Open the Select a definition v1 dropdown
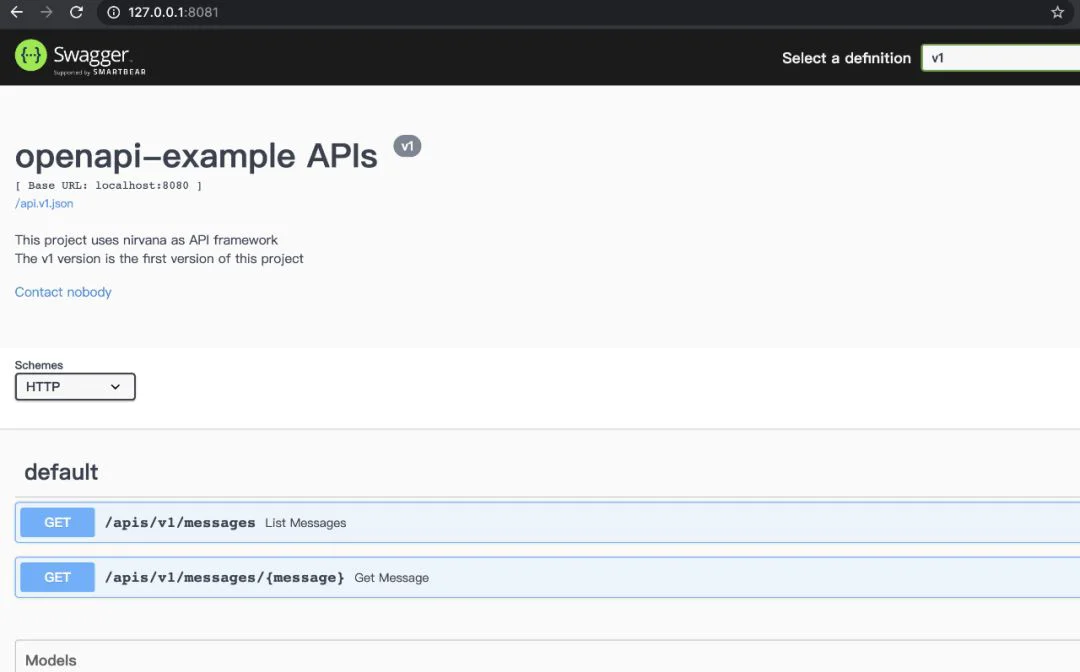1080x672 pixels. [x=1001, y=58]
